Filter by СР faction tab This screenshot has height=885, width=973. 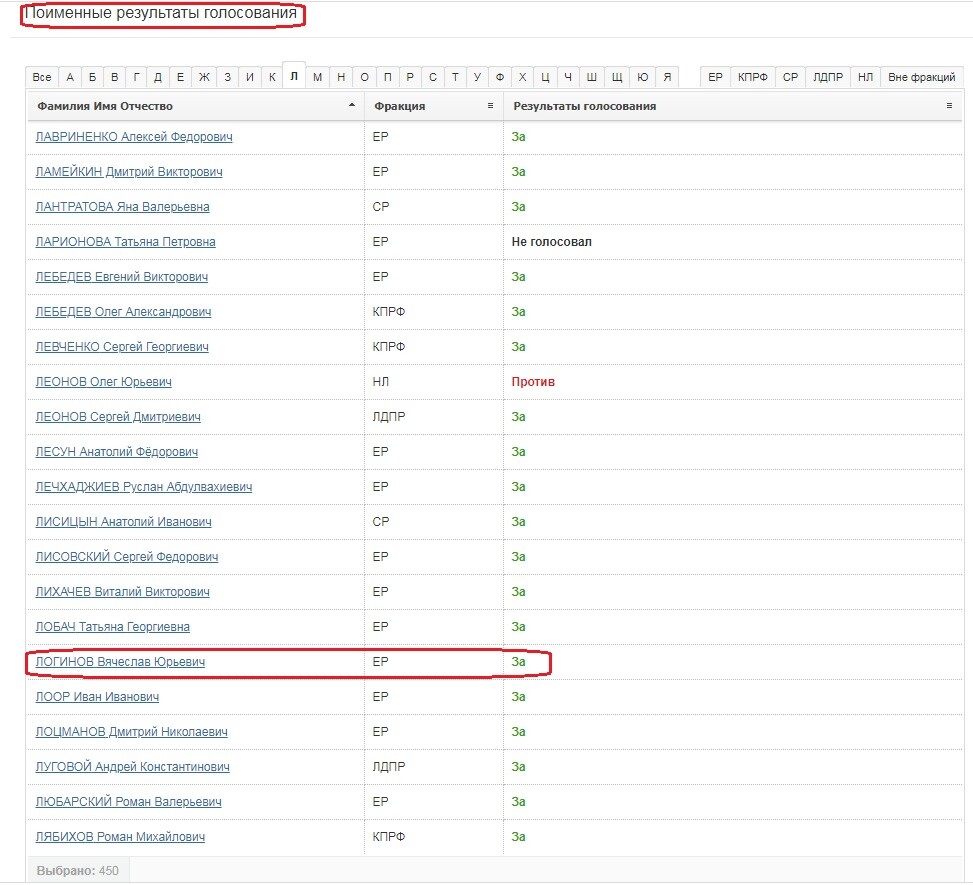point(790,77)
